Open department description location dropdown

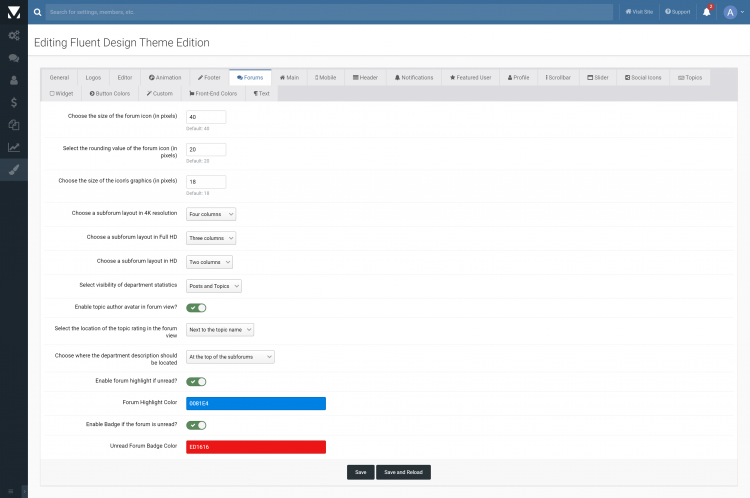coord(230,357)
